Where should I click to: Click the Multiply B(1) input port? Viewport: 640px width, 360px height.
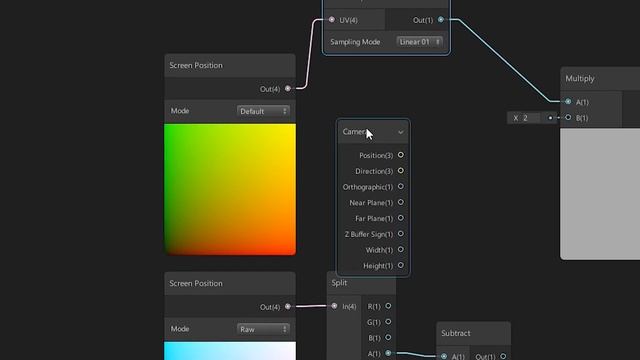point(568,118)
